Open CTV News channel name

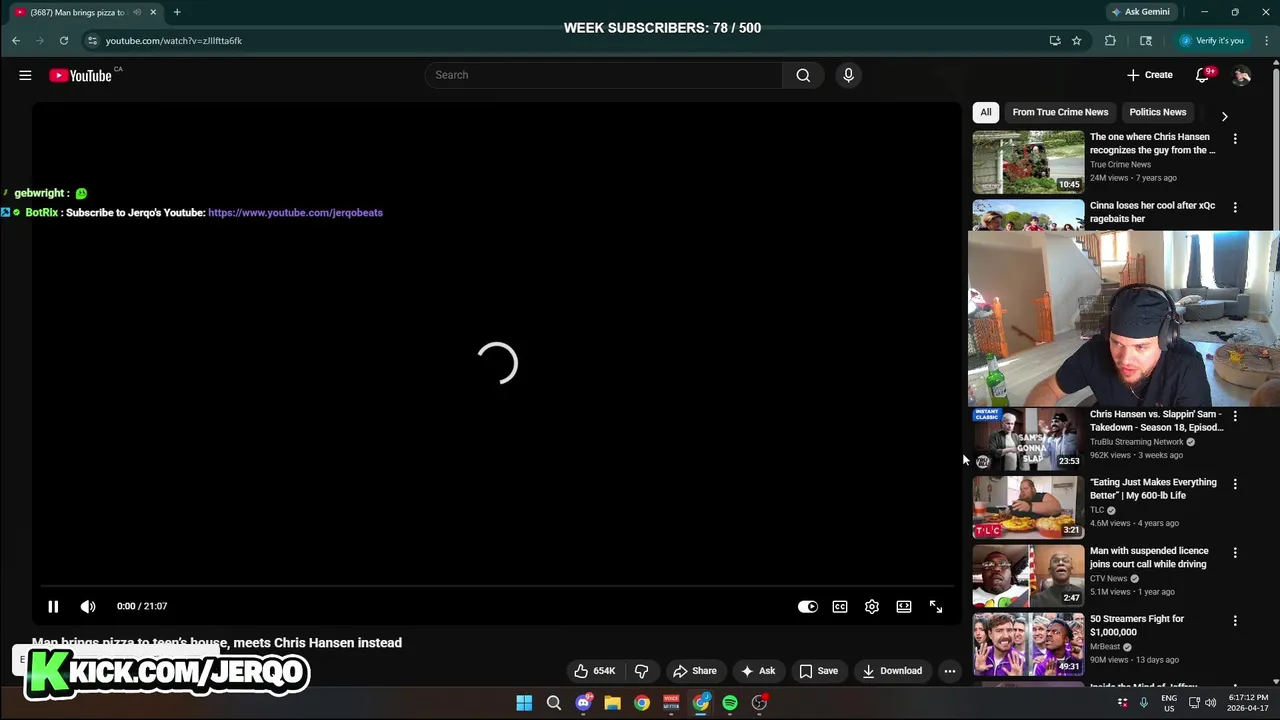pyautogui.click(x=1109, y=578)
